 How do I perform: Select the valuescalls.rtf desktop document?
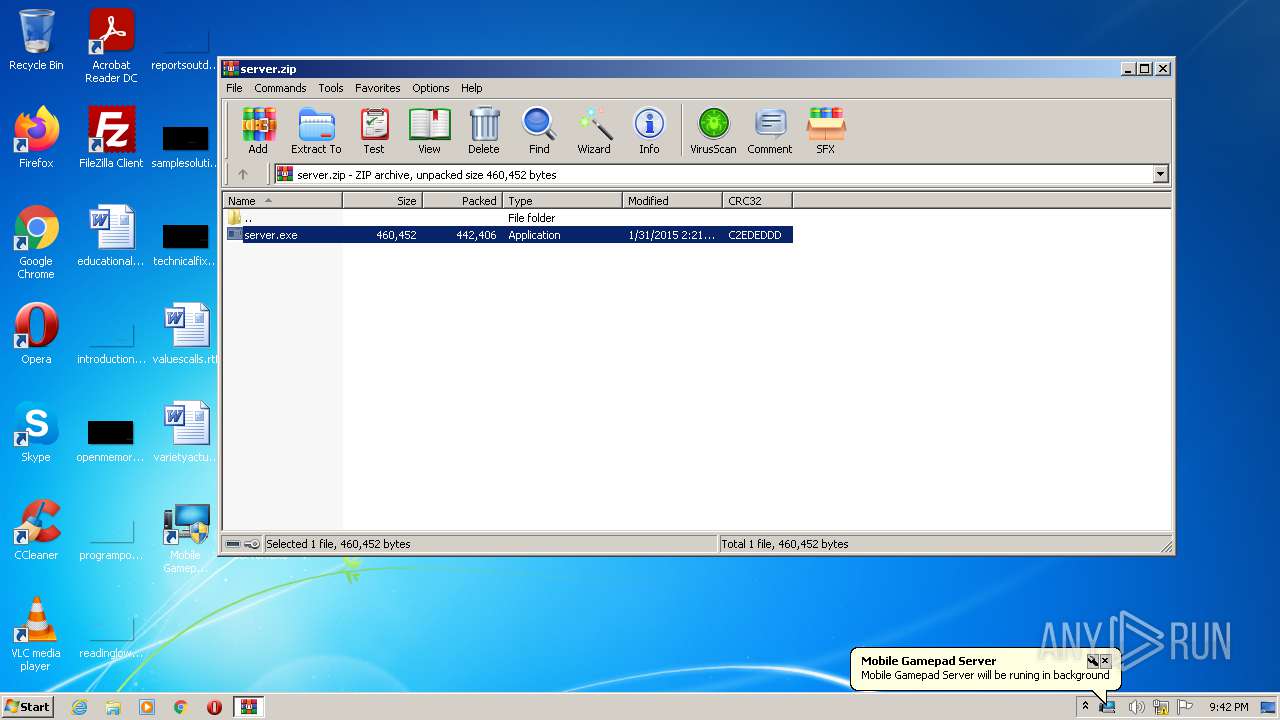point(186,334)
